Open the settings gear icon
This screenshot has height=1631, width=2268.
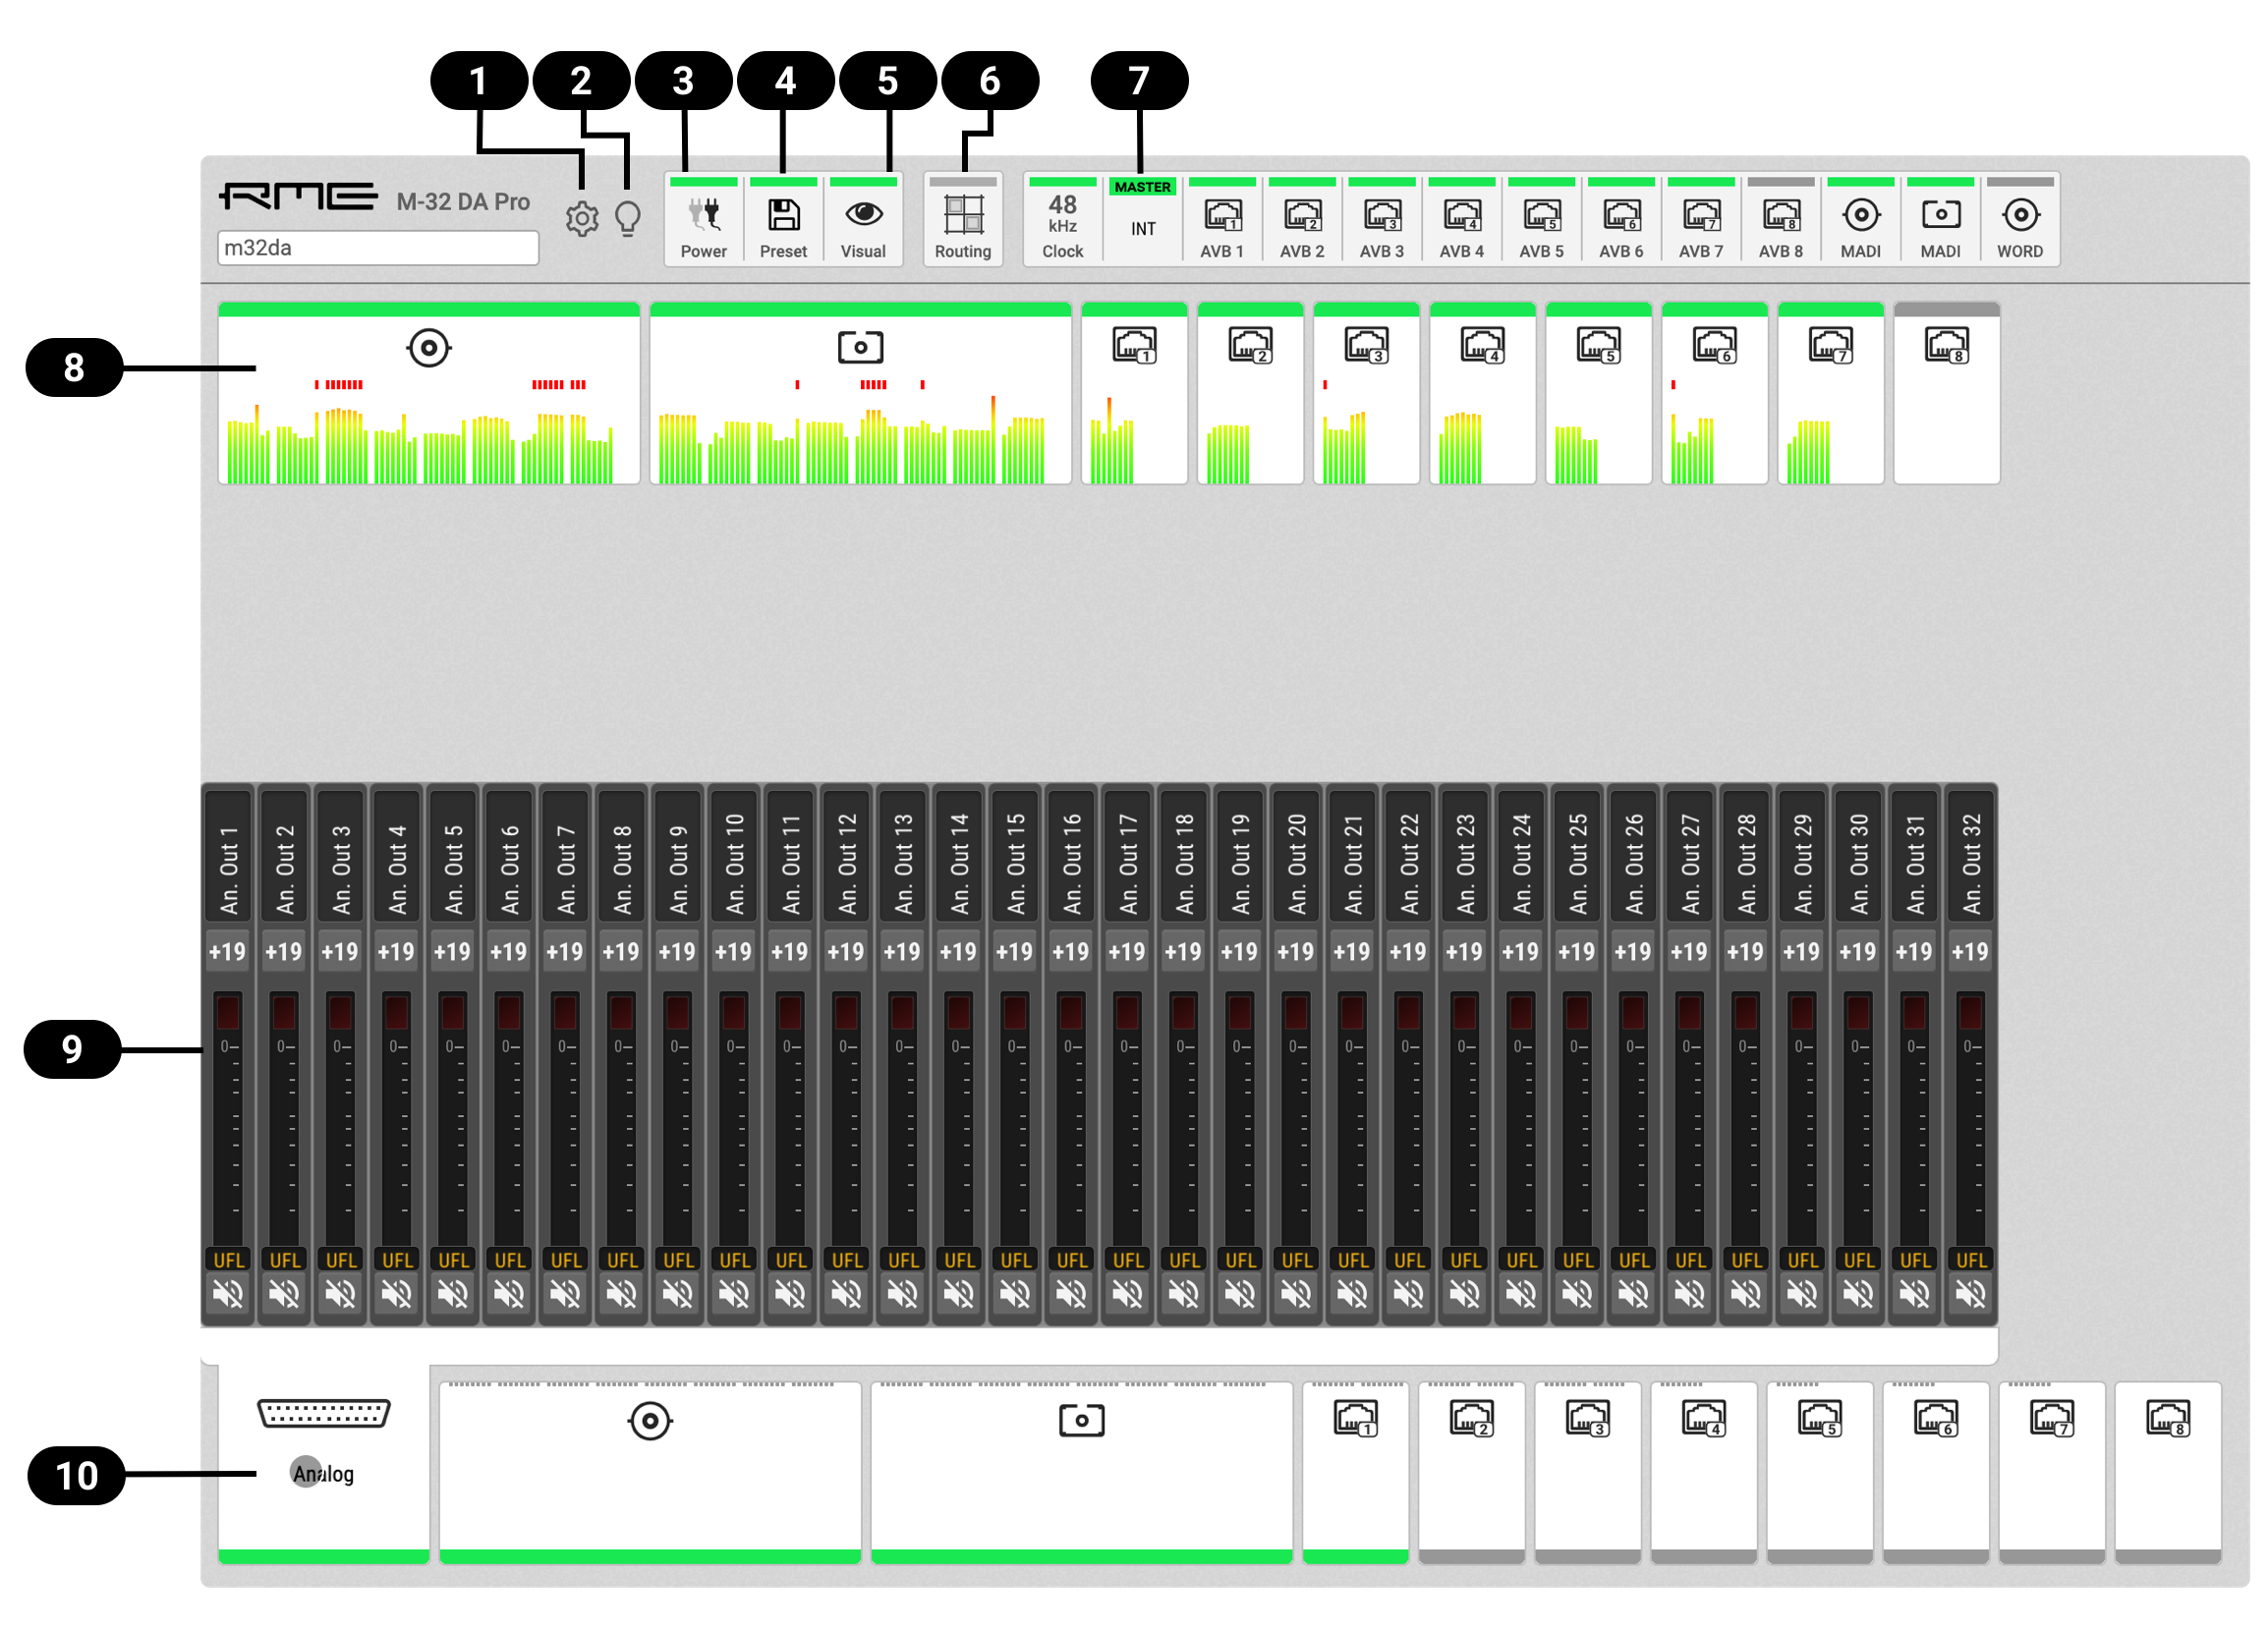coord(582,218)
